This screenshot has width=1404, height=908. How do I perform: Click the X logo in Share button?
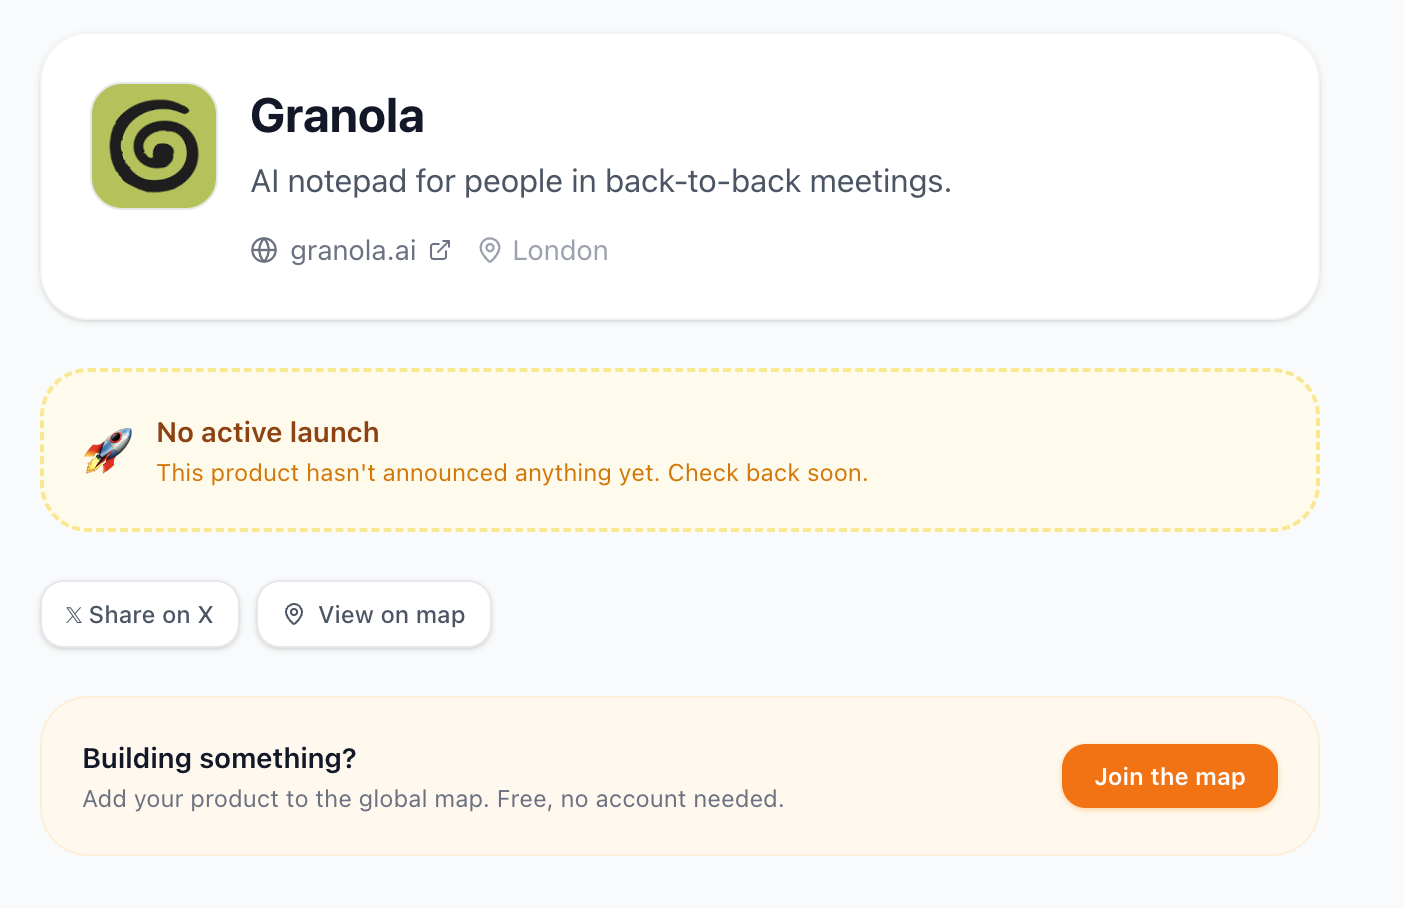[74, 615]
